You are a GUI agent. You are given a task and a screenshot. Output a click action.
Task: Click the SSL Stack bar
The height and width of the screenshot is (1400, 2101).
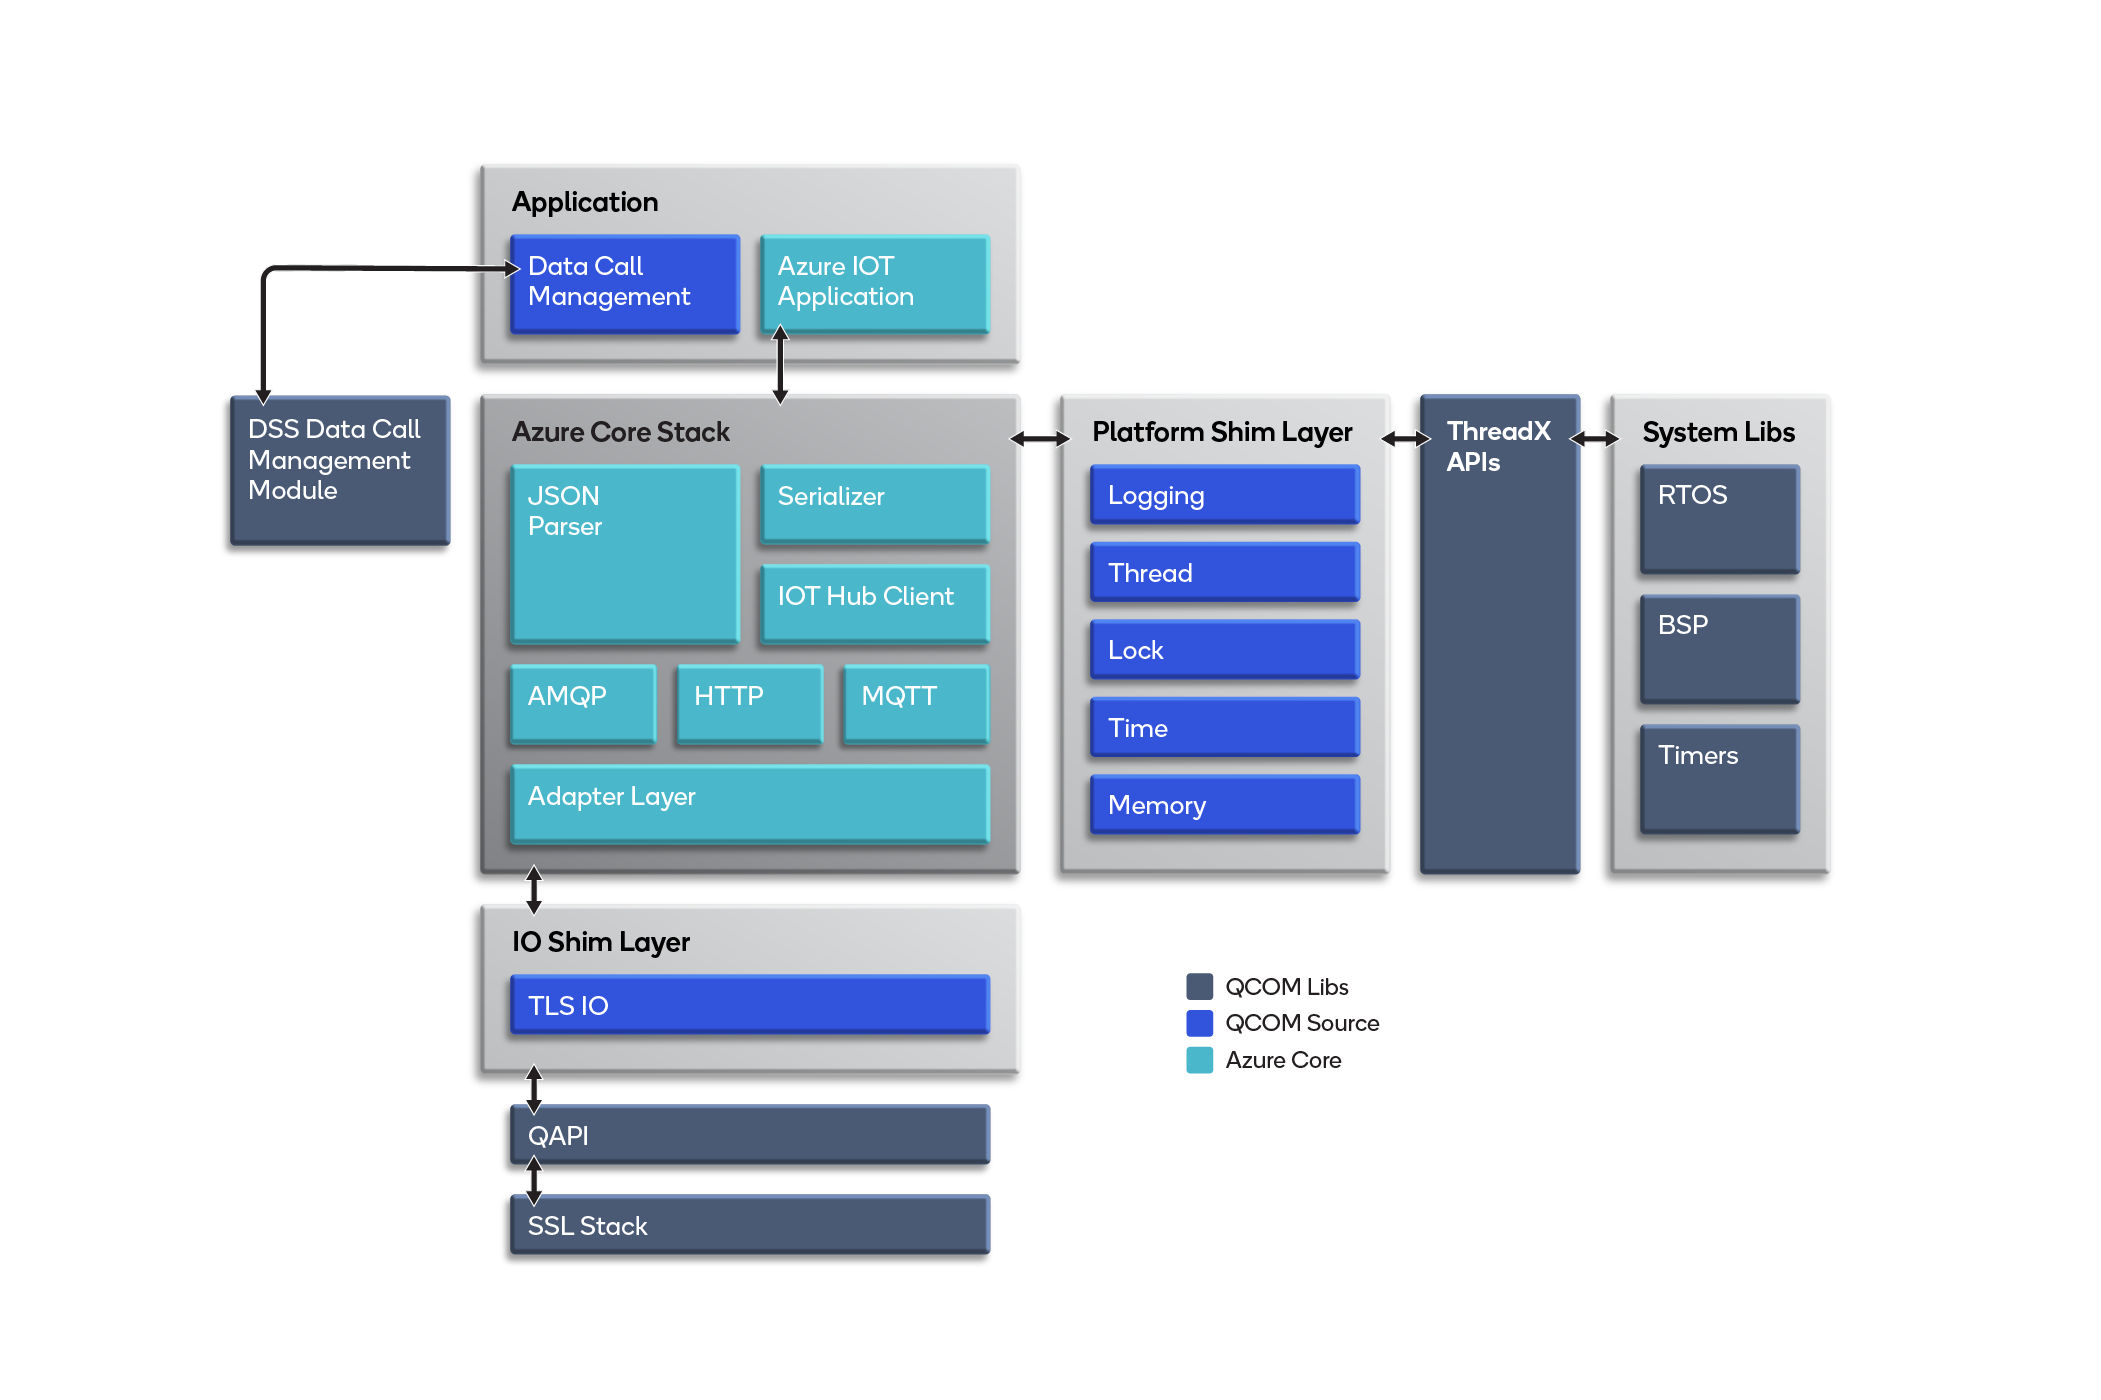tap(750, 1224)
